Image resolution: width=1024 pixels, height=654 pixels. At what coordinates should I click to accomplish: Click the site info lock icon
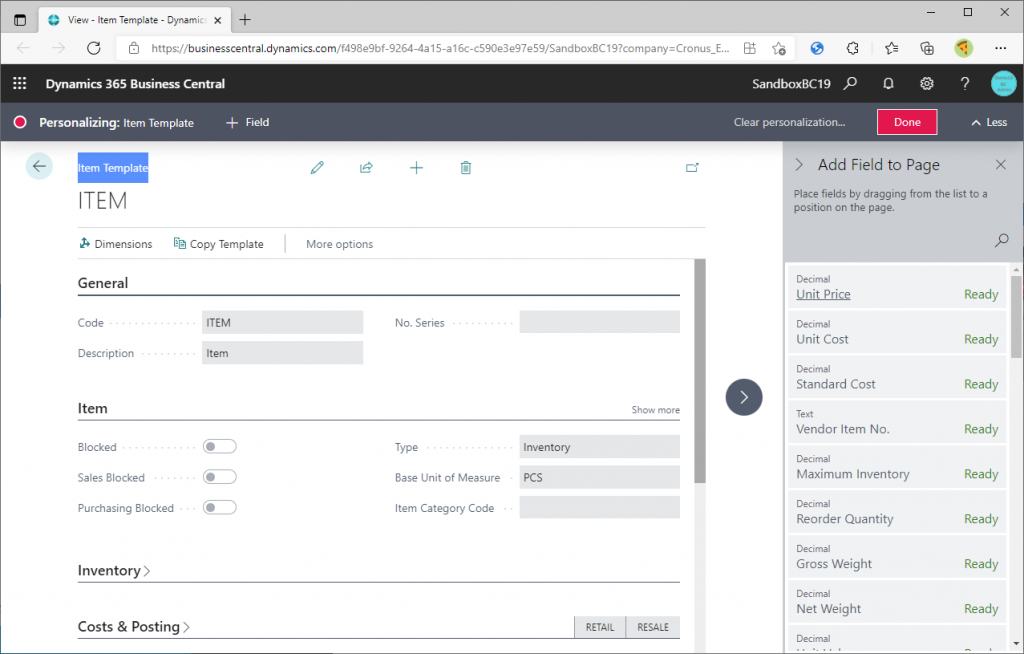(x=134, y=48)
